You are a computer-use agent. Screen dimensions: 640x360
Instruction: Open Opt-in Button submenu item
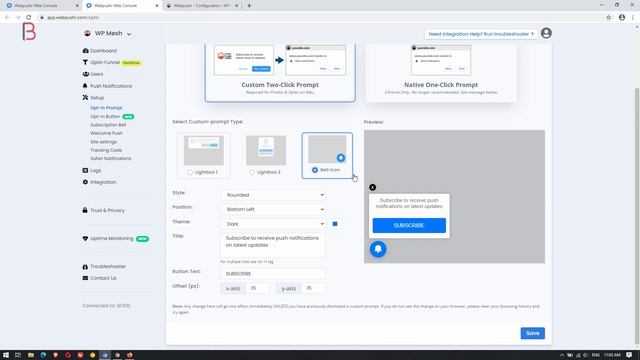point(105,116)
